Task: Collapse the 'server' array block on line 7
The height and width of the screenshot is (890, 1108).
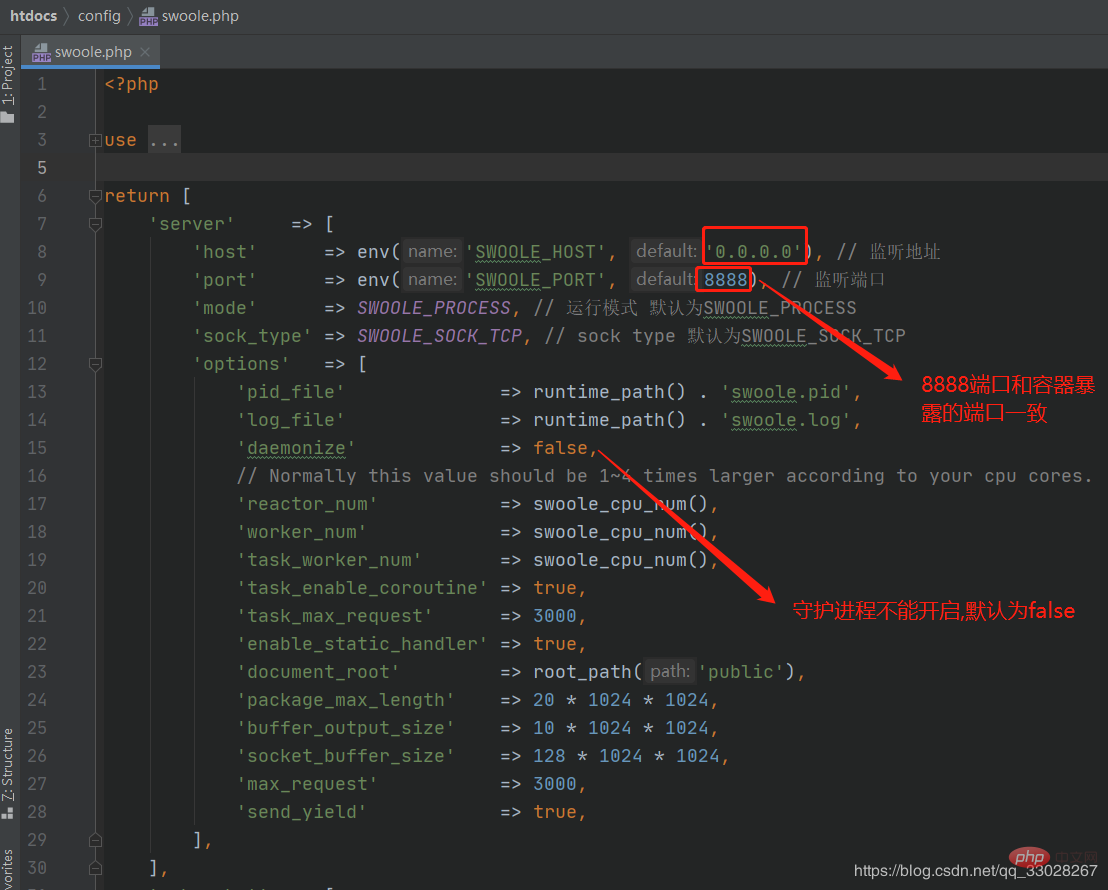Action: coord(95,224)
